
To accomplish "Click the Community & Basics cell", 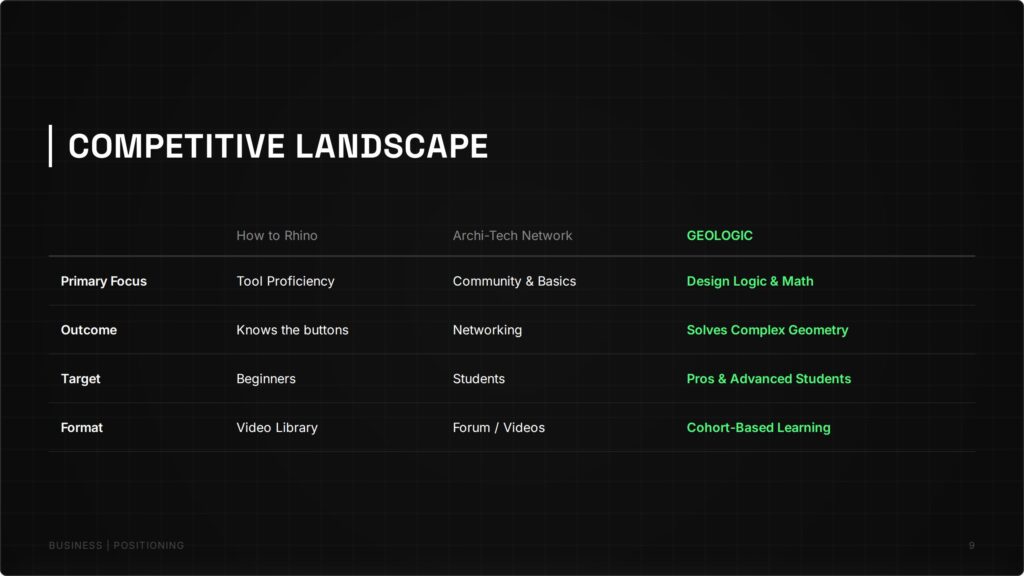I will click(x=514, y=281).
